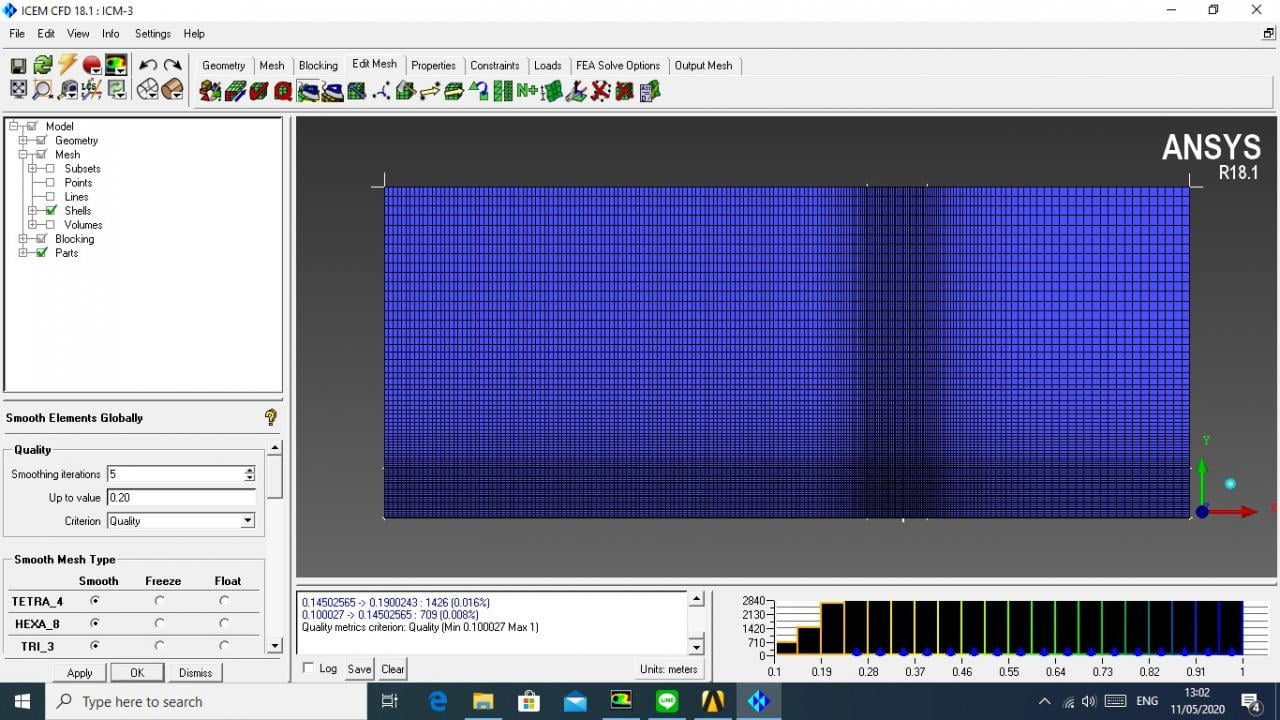Click the wireframe display icon
Image resolution: width=1280 pixels, height=720 pixels.
click(148, 90)
